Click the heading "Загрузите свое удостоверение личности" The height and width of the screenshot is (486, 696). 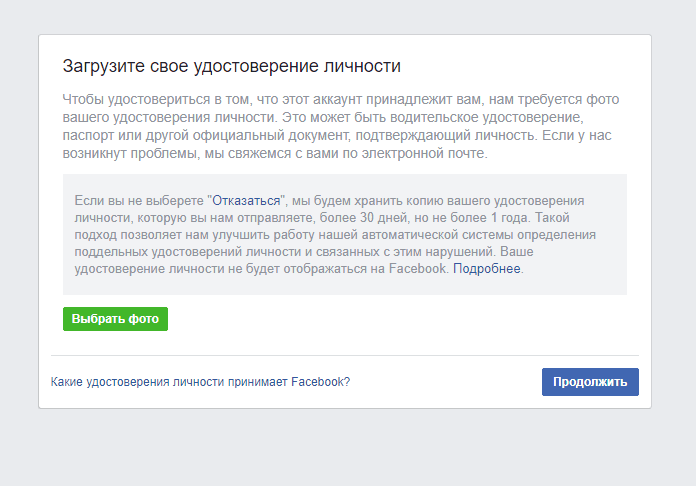pyautogui.click(x=232, y=66)
